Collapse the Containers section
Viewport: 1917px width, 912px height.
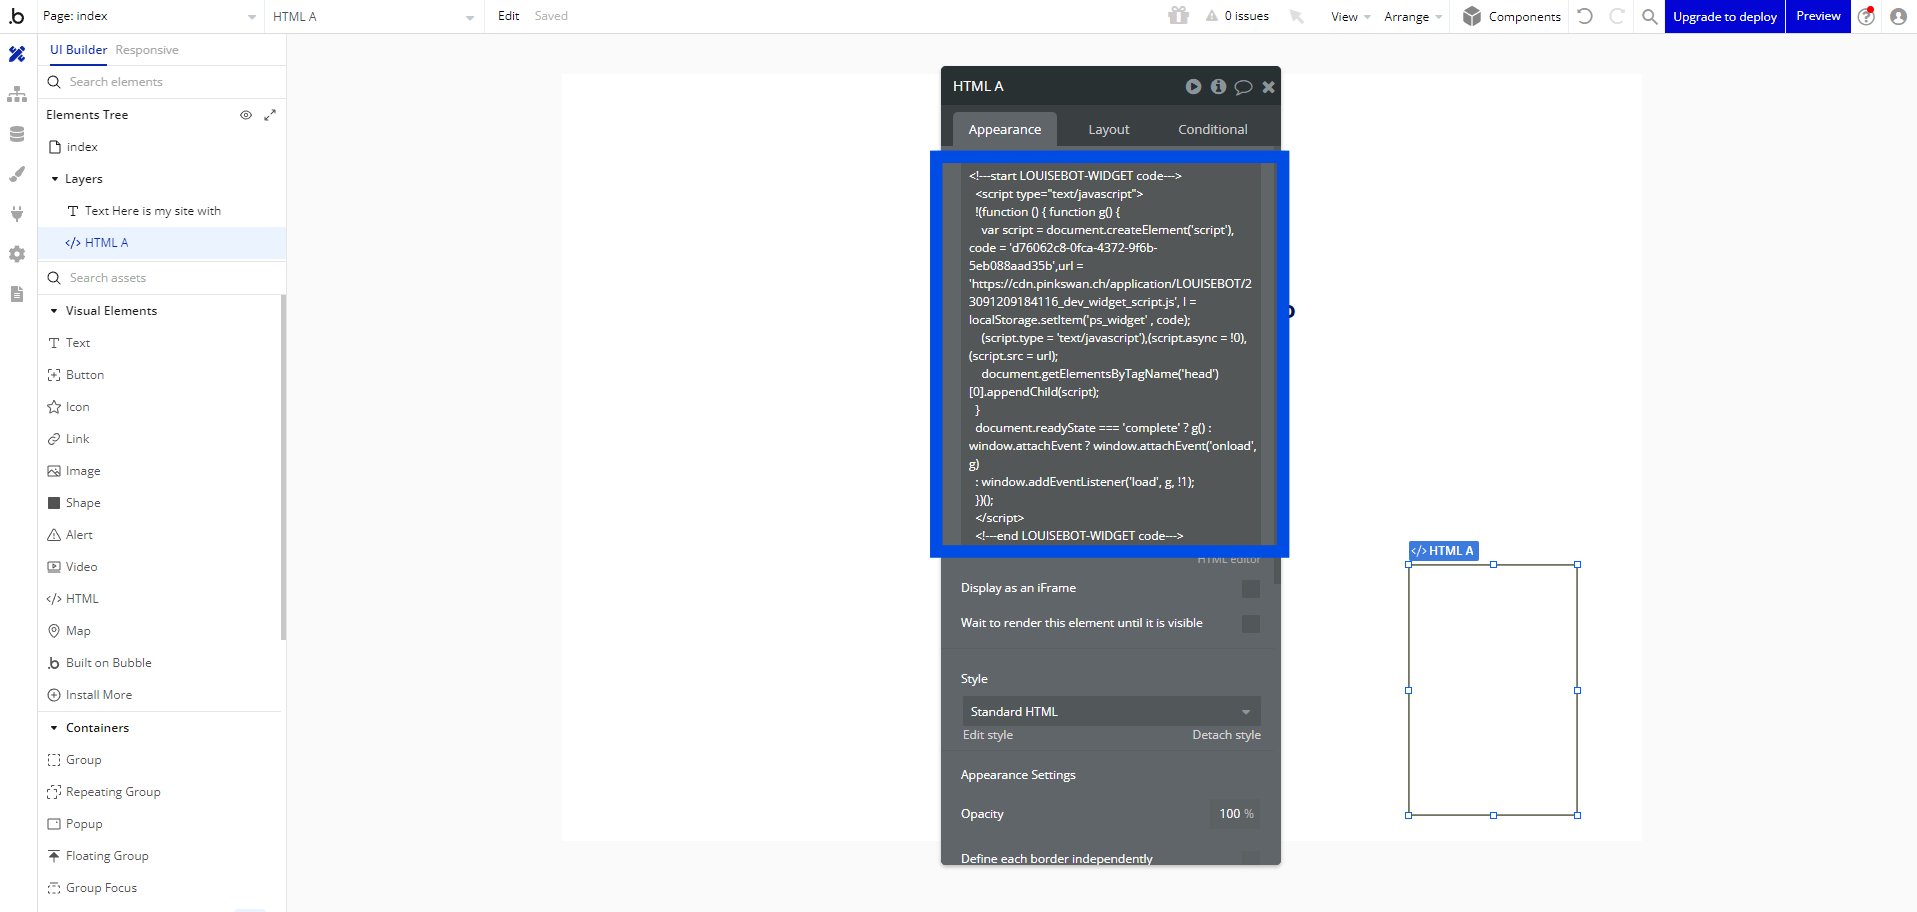point(54,728)
